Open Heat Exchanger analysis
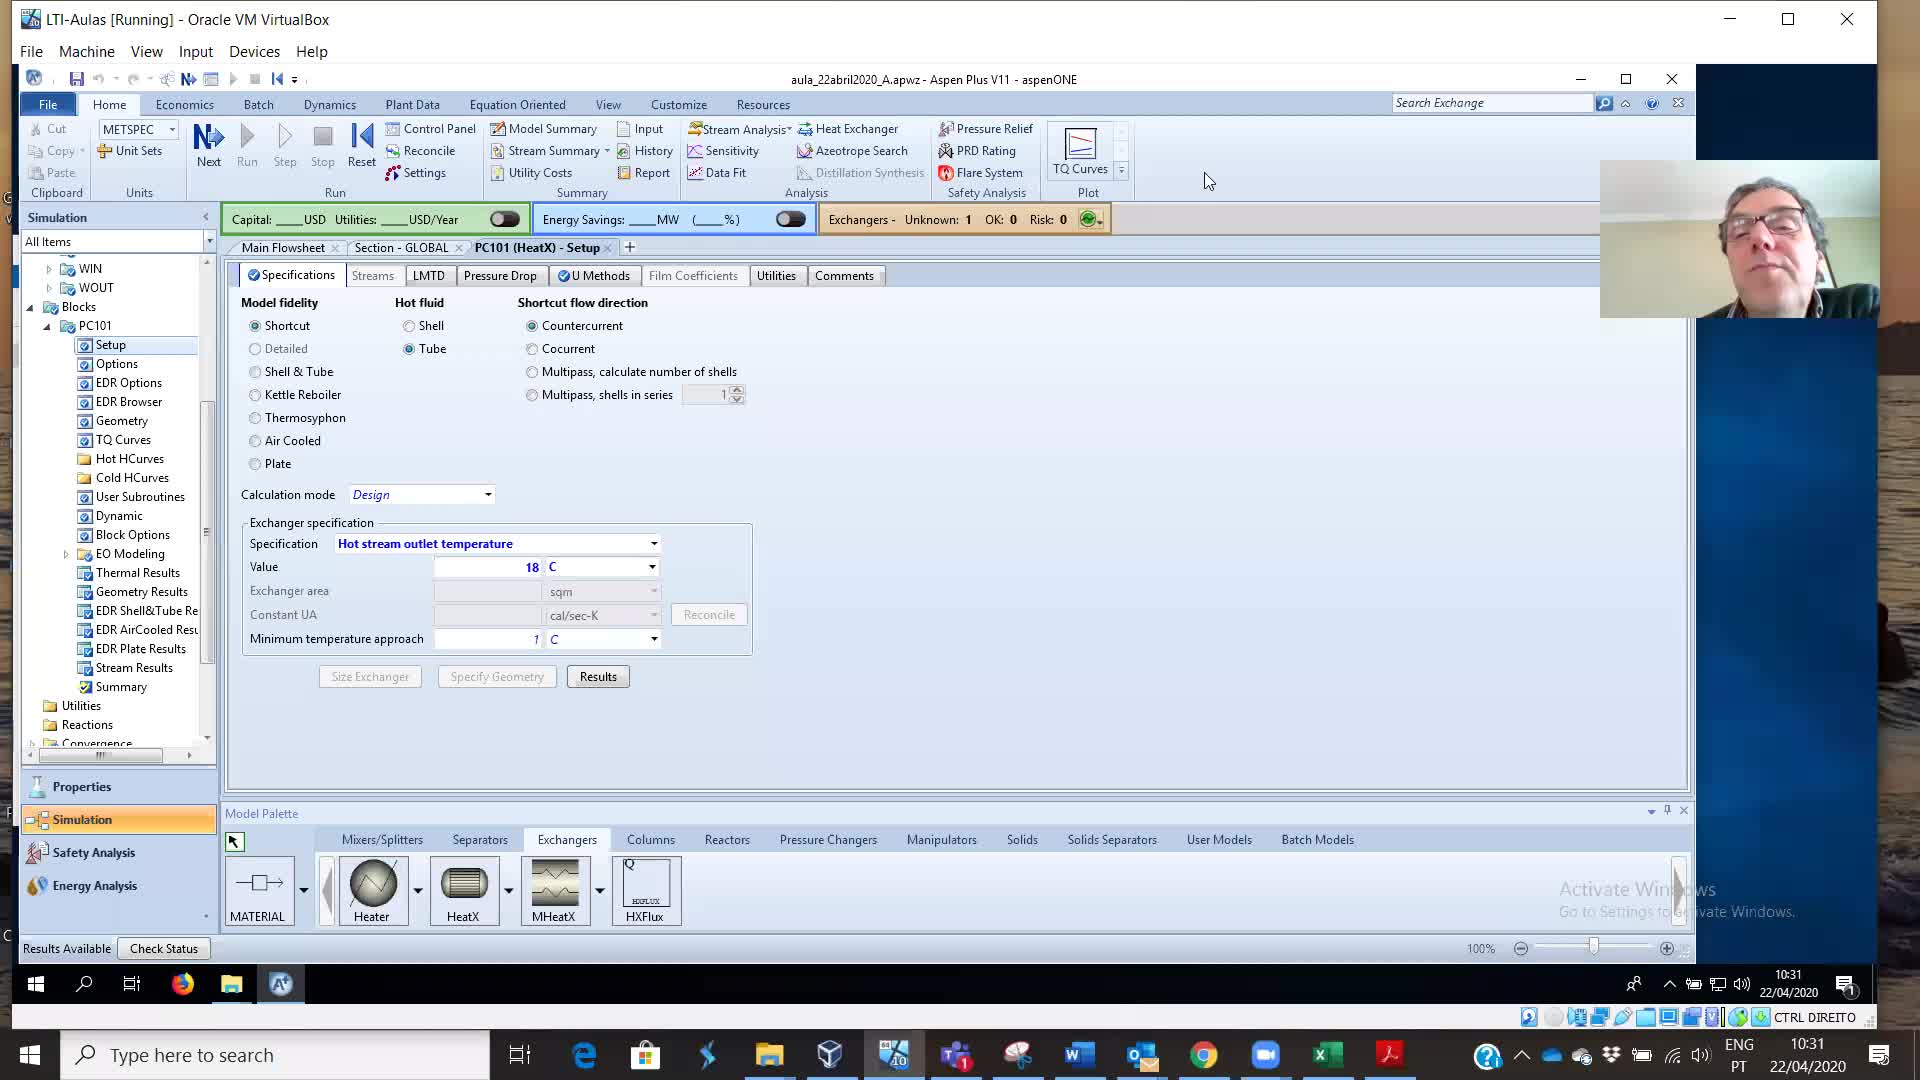Screen dimensions: 1920x1080 [848, 129]
